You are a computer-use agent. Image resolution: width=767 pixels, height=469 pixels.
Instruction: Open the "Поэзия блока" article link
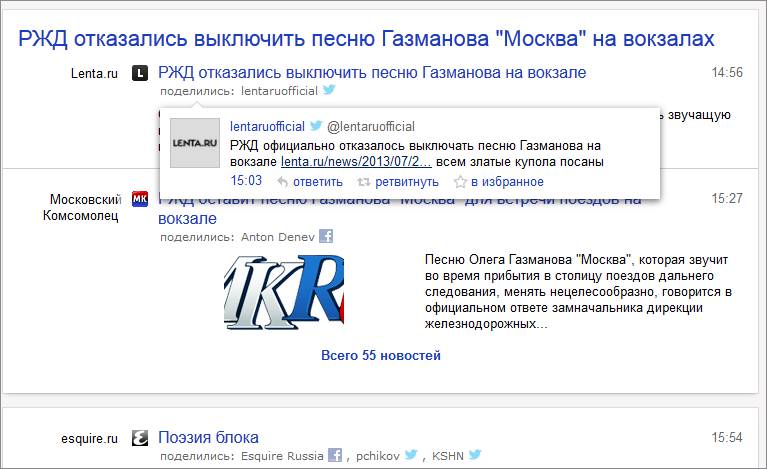tap(208, 437)
